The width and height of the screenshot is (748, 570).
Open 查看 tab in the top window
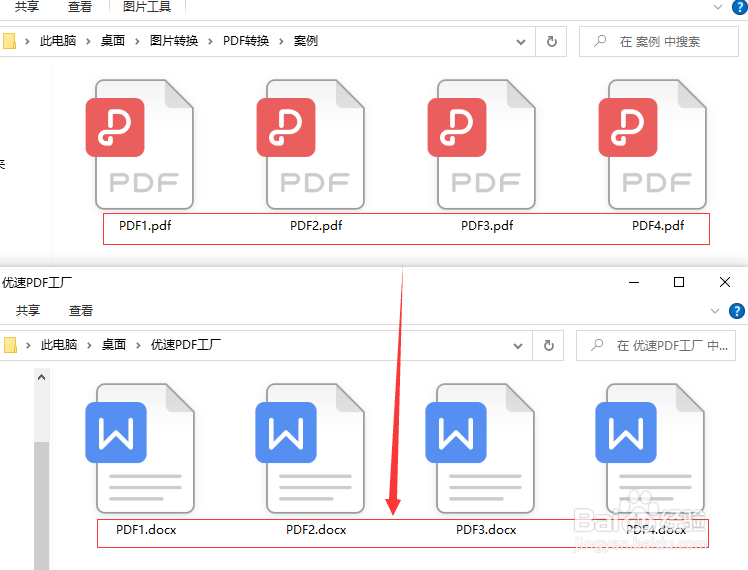pos(80,7)
